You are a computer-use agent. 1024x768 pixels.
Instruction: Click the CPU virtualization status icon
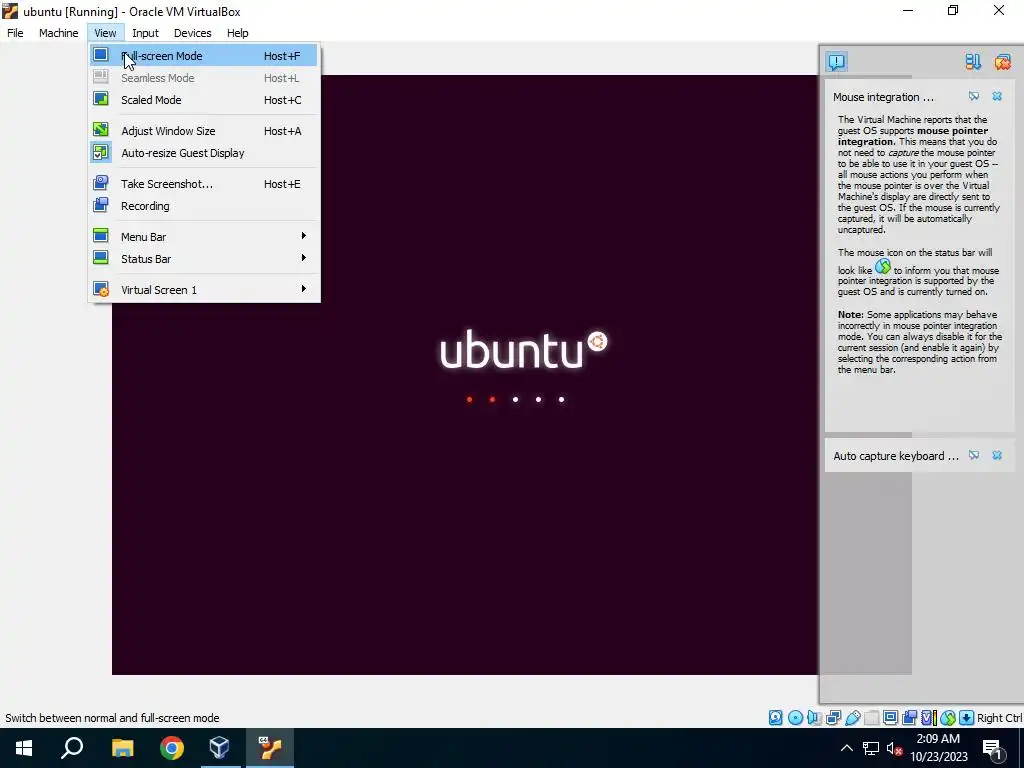coord(929,718)
